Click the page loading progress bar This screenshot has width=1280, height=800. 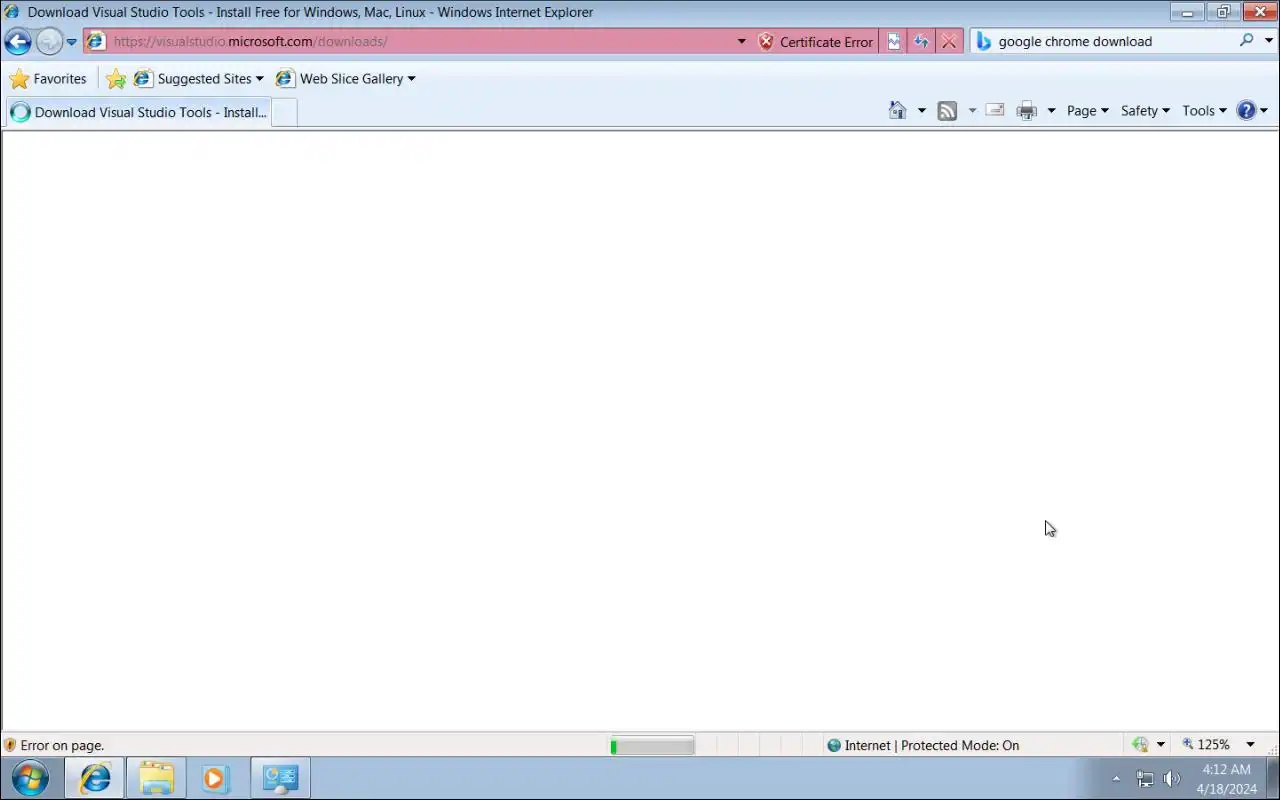click(652, 745)
